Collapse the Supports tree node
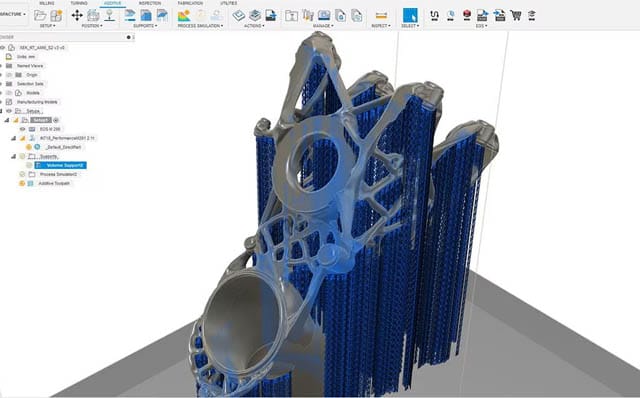The height and width of the screenshot is (398, 640). (13, 156)
